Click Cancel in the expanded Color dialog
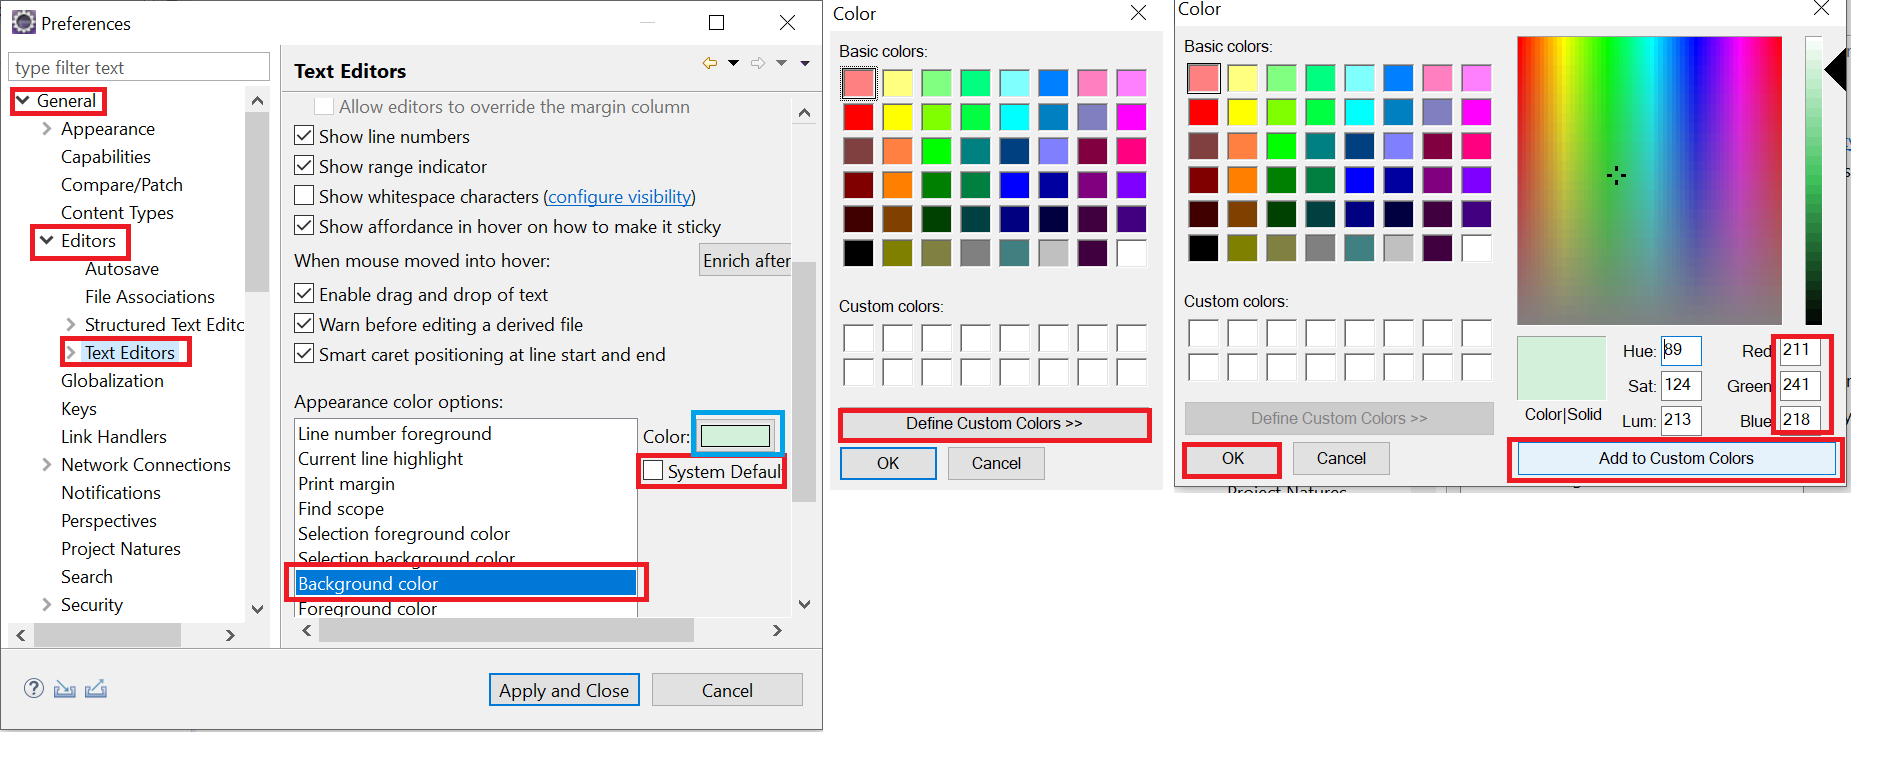1893x780 pixels. (1341, 458)
